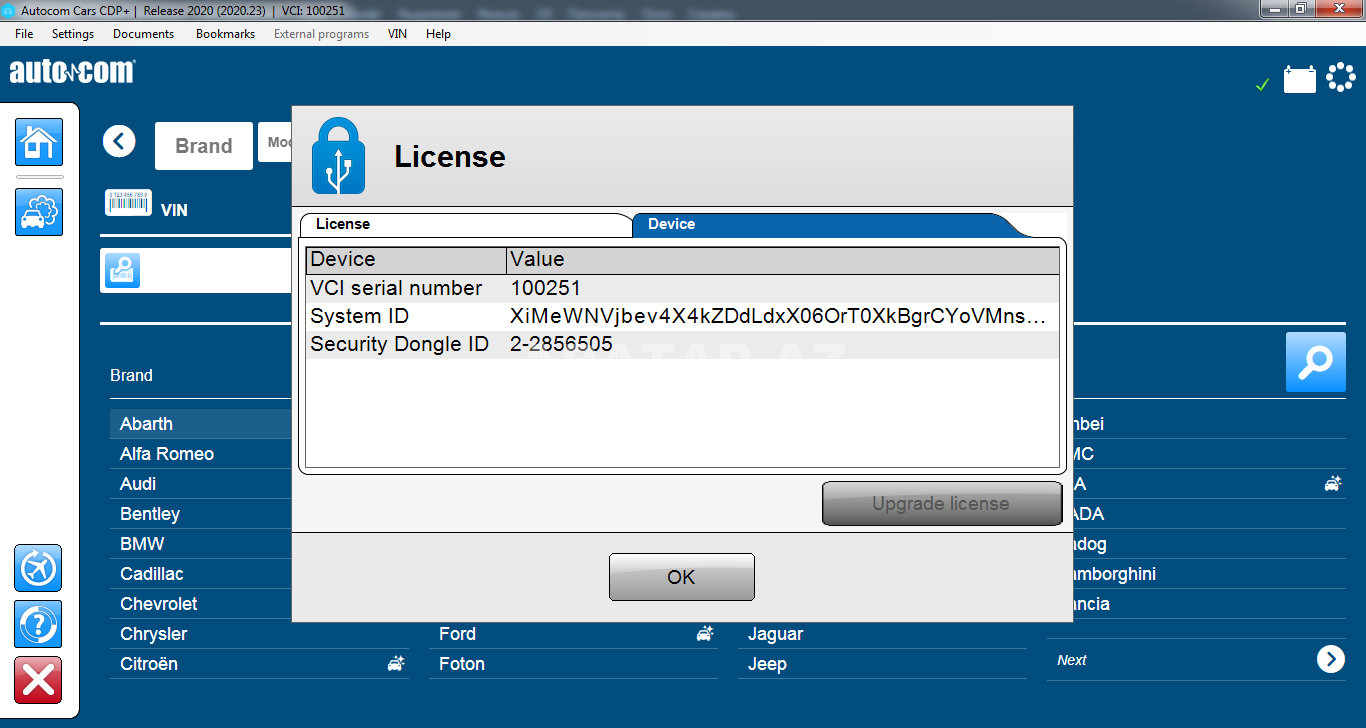Screen dimensions: 1366x728
Task: Select Jaguar brand
Action: click(x=775, y=634)
